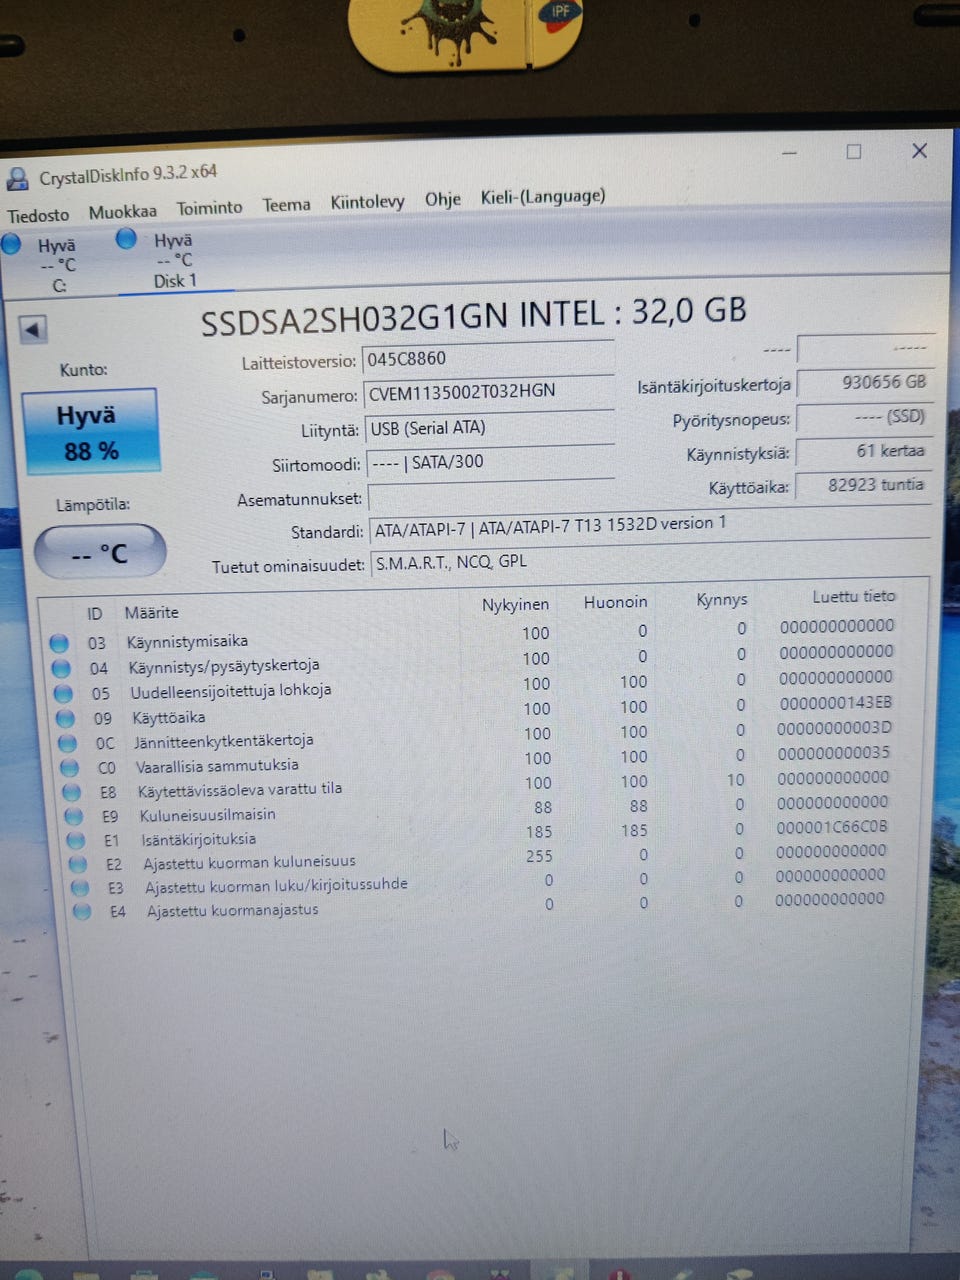Click the blue status icon for Disk 1
Image resolution: width=960 pixels, height=1280 pixels.
point(126,239)
